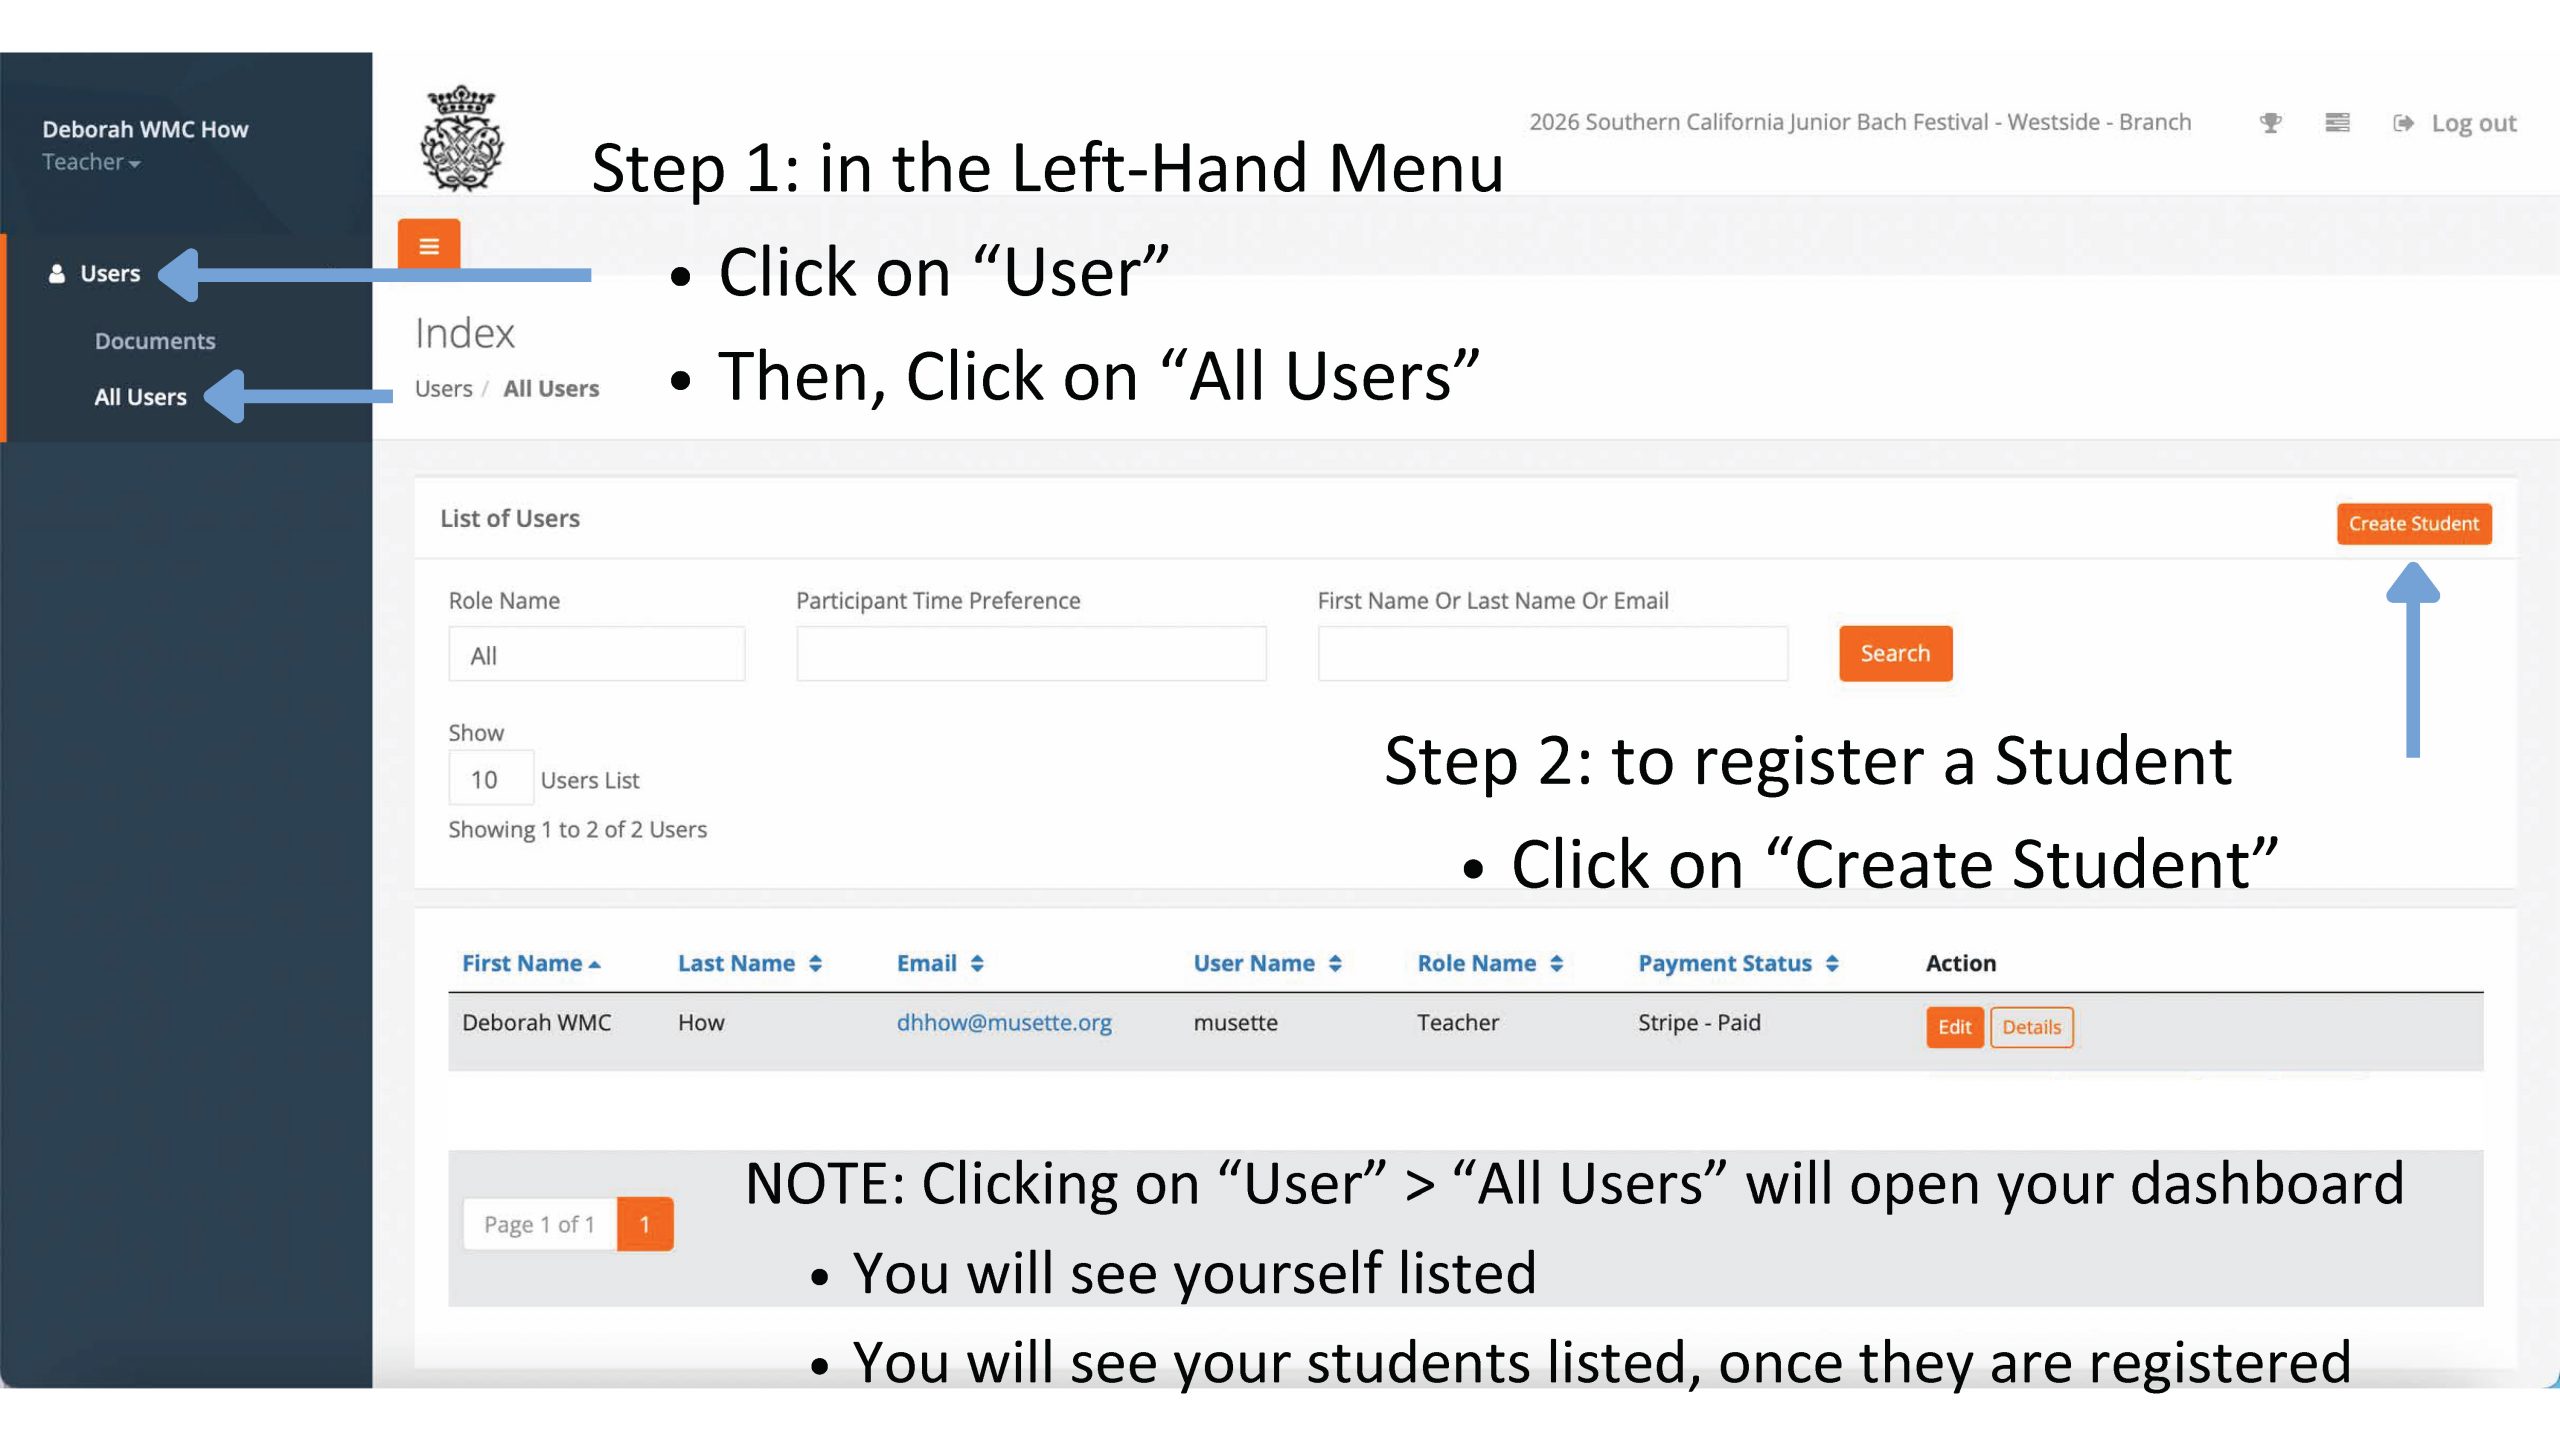Image resolution: width=2560 pixels, height=1440 pixels.
Task: Open the Role Name All dropdown
Action: click(x=596, y=655)
